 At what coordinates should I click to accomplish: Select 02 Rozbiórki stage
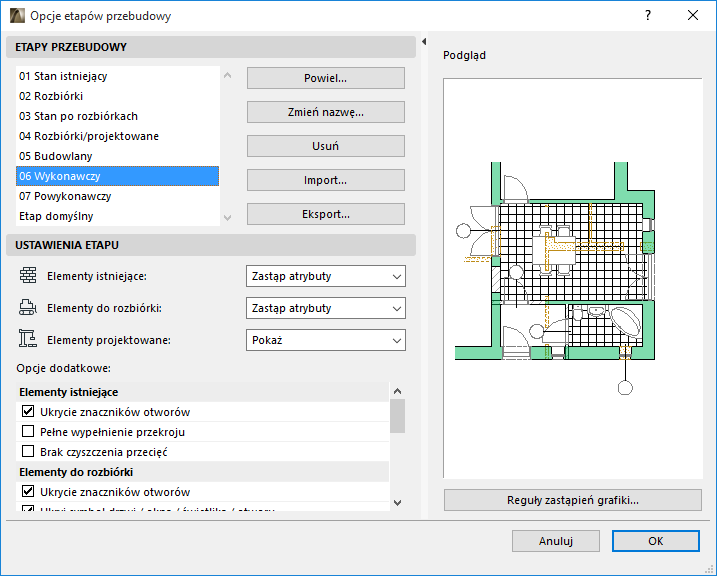pyautogui.click(x=118, y=96)
